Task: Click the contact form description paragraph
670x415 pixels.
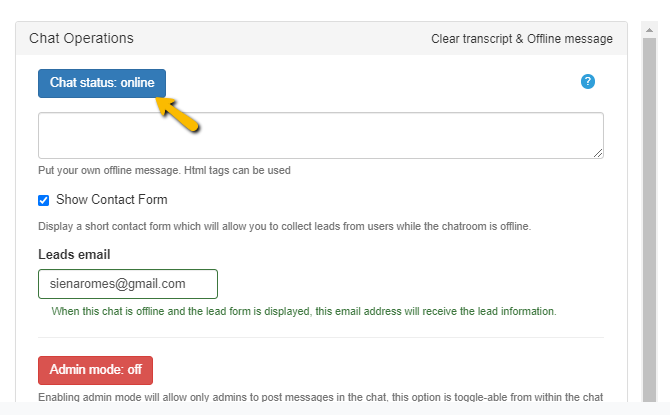Action: coord(284,226)
